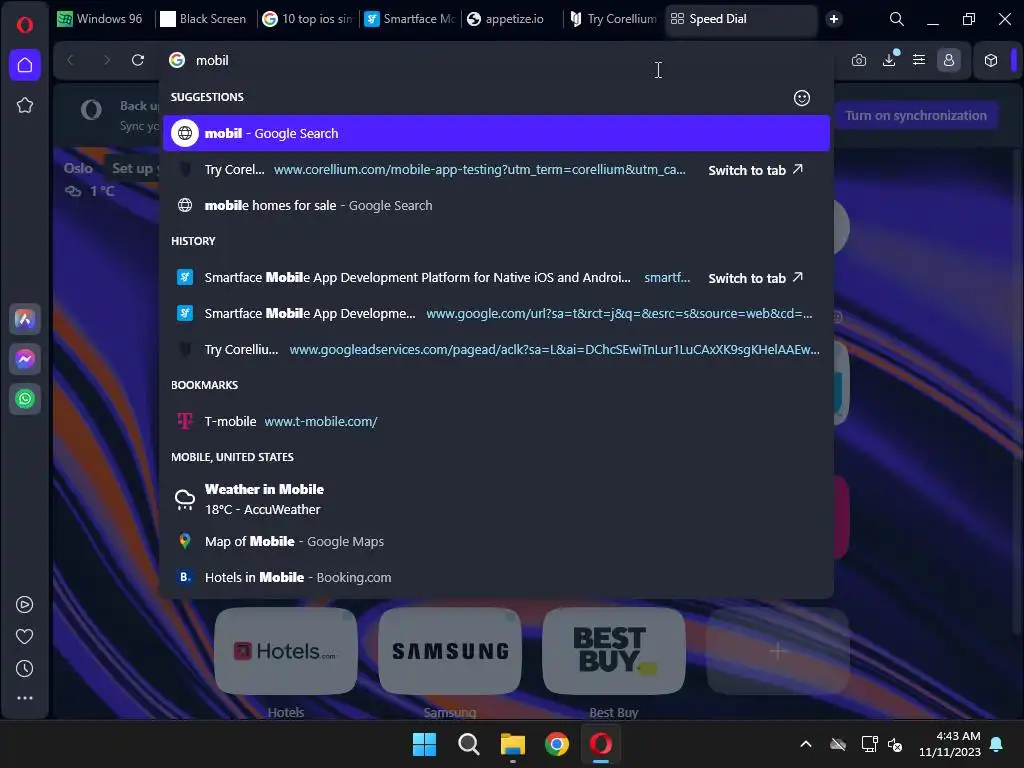Switch to the 10 top ios sim tab
Image resolution: width=1024 pixels, height=768 pixels.
[x=307, y=19]
